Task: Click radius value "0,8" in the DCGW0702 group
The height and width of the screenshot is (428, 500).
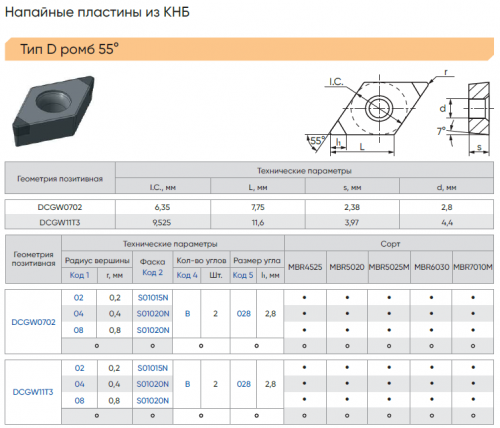Action: tap(115, 330)
